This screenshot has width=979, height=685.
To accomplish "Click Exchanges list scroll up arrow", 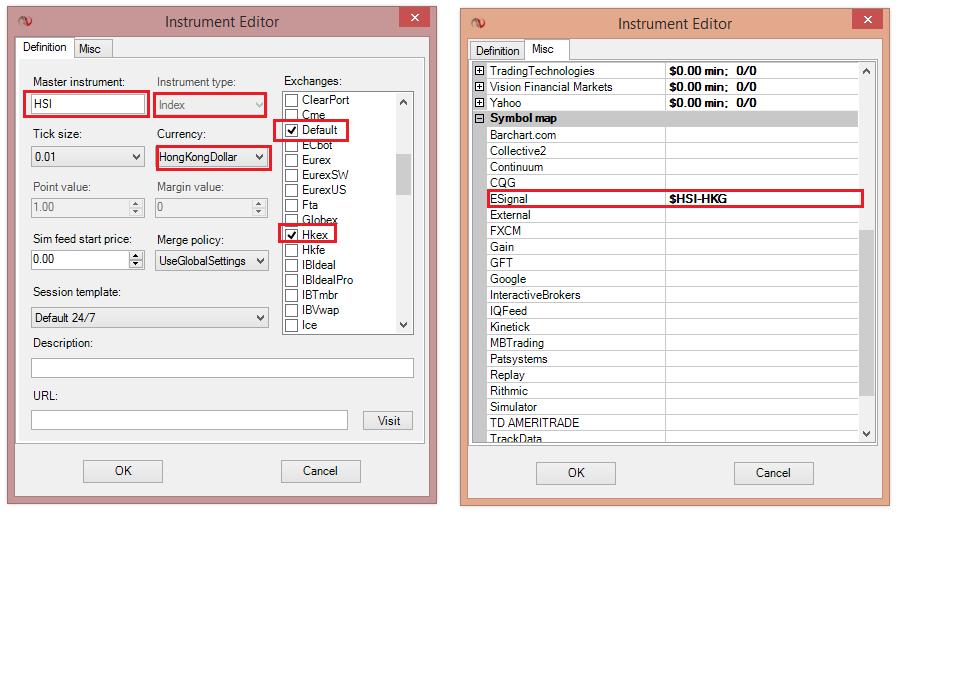I will 403,102.
